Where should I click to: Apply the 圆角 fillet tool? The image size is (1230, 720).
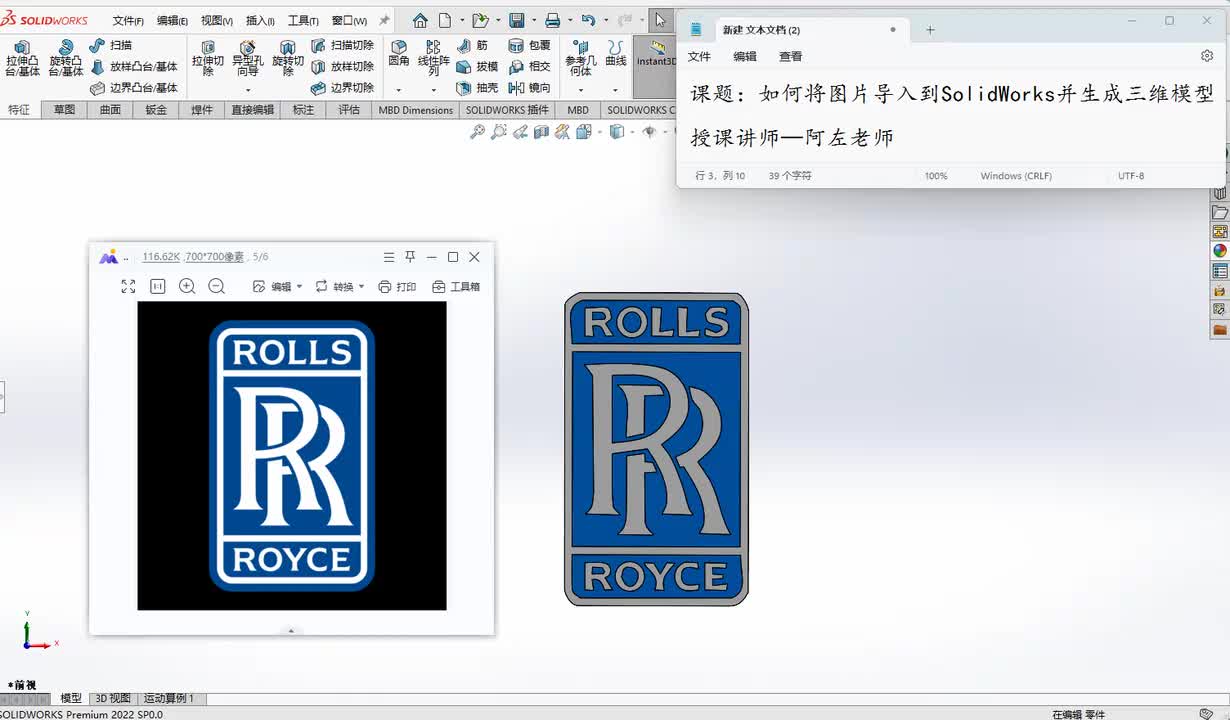399,53
